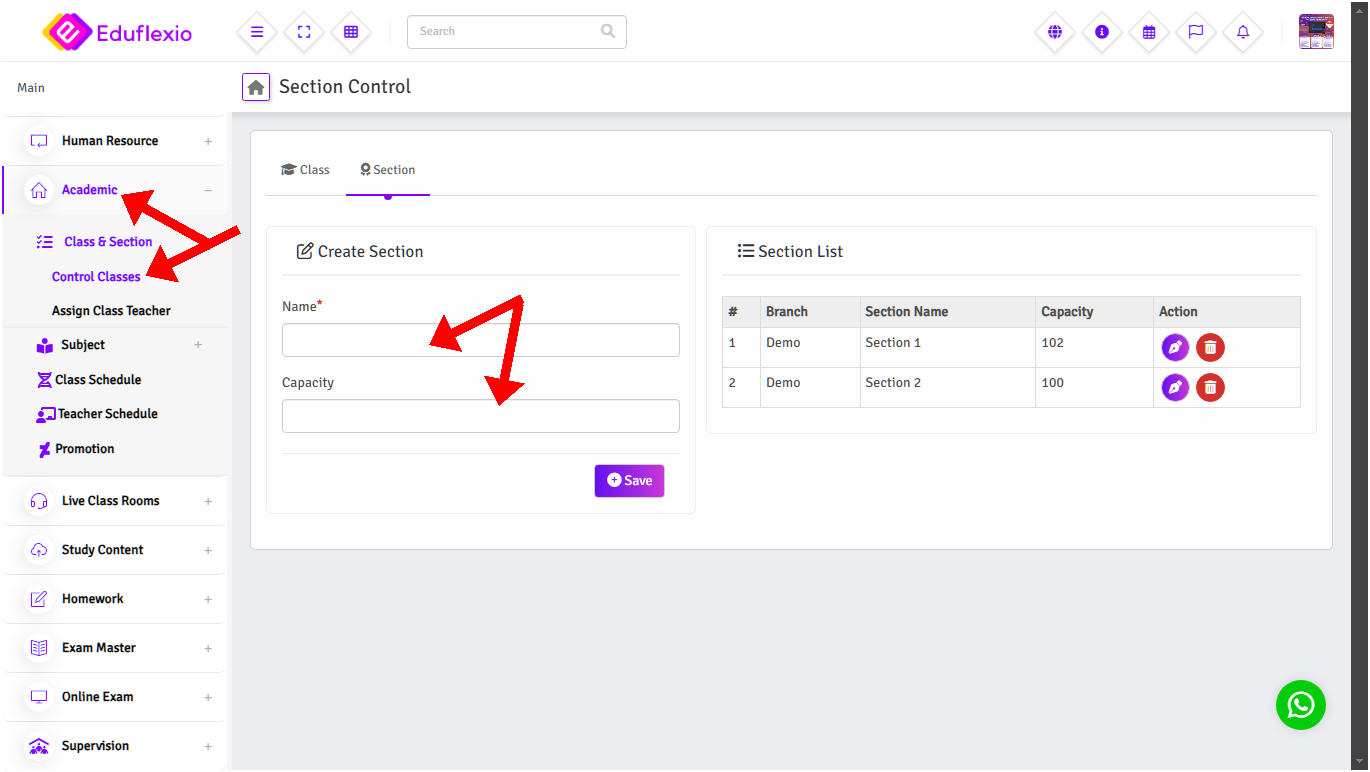
Task: Click the Save button
Action: (x=629, y=481)
